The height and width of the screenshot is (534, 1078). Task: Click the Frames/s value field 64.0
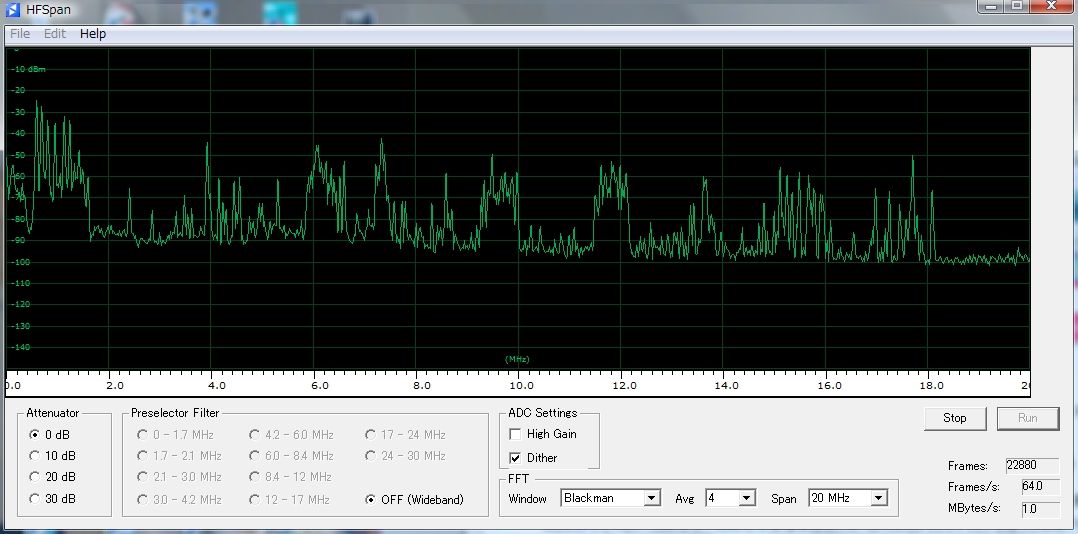pyautogui.click(x=1040, y=487)
